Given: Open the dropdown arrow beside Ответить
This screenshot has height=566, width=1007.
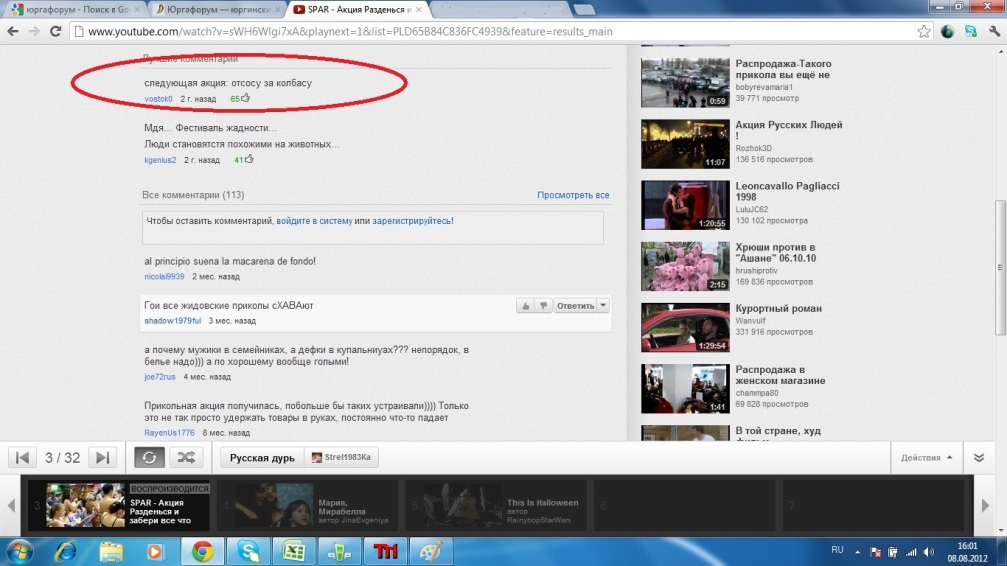Looking at the screenshot, I should pyautogui.click(x=603, y=306).
